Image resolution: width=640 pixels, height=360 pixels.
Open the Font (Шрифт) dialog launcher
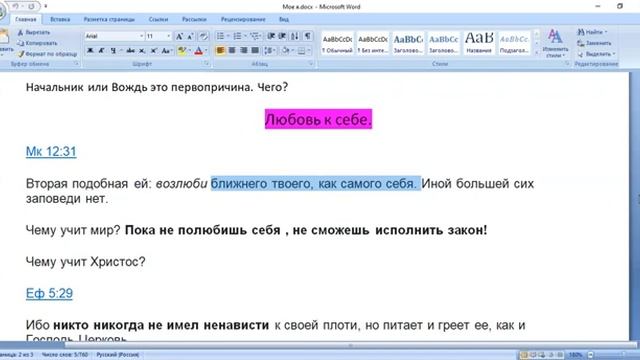(x=207, y=64)
